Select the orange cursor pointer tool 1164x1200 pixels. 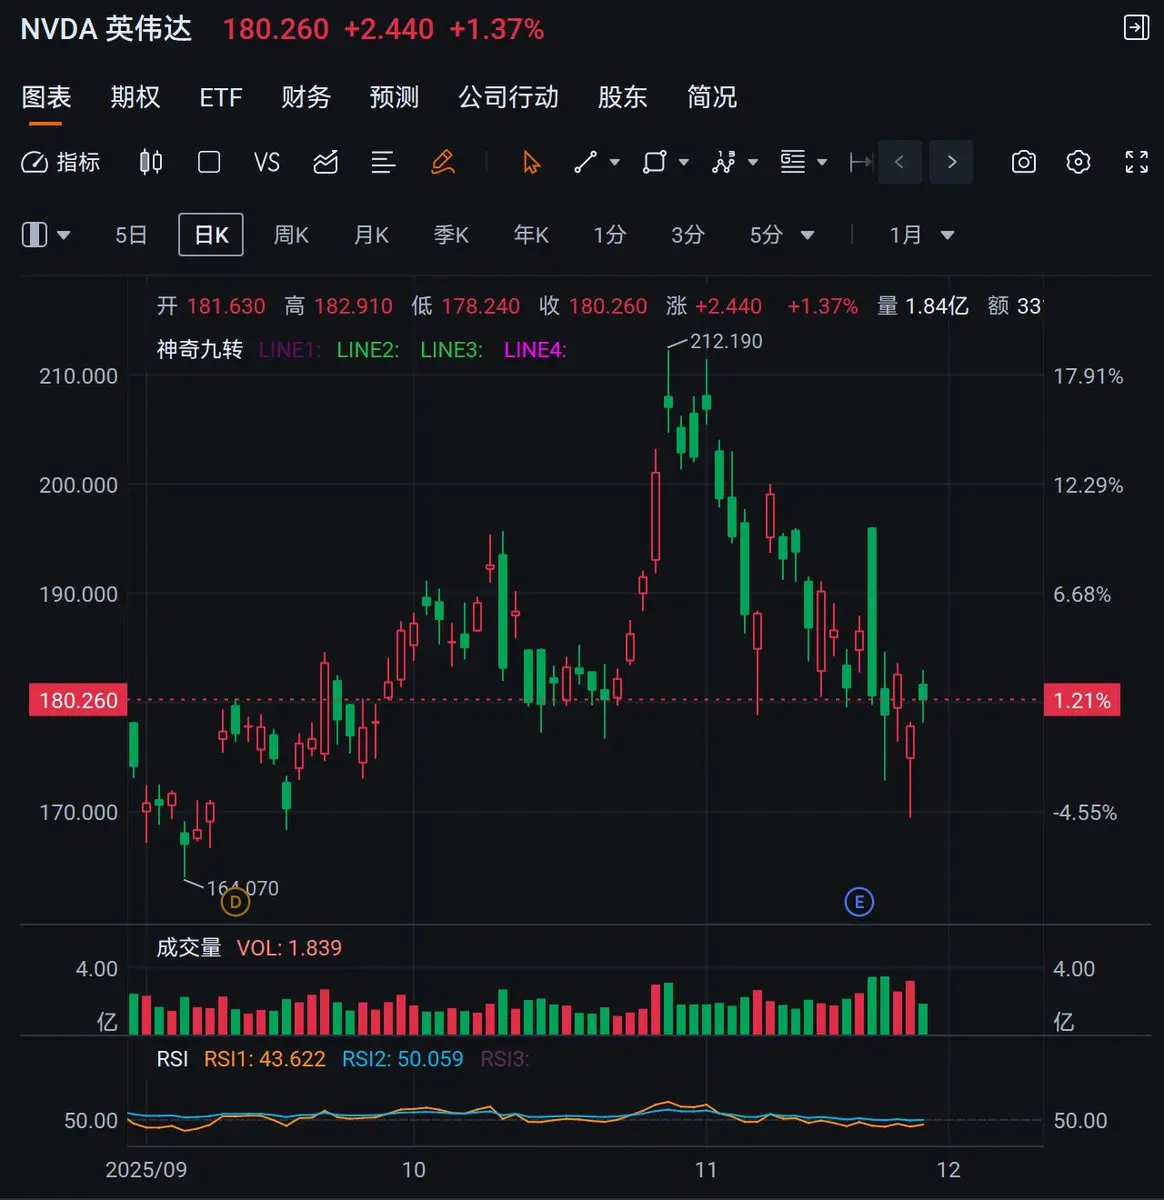531,162
